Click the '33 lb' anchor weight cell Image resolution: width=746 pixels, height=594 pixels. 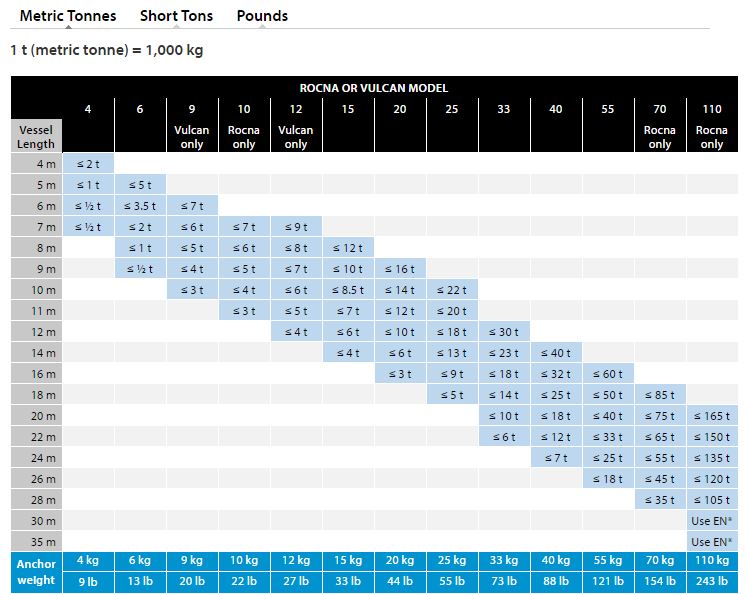(x=348, y=581)
